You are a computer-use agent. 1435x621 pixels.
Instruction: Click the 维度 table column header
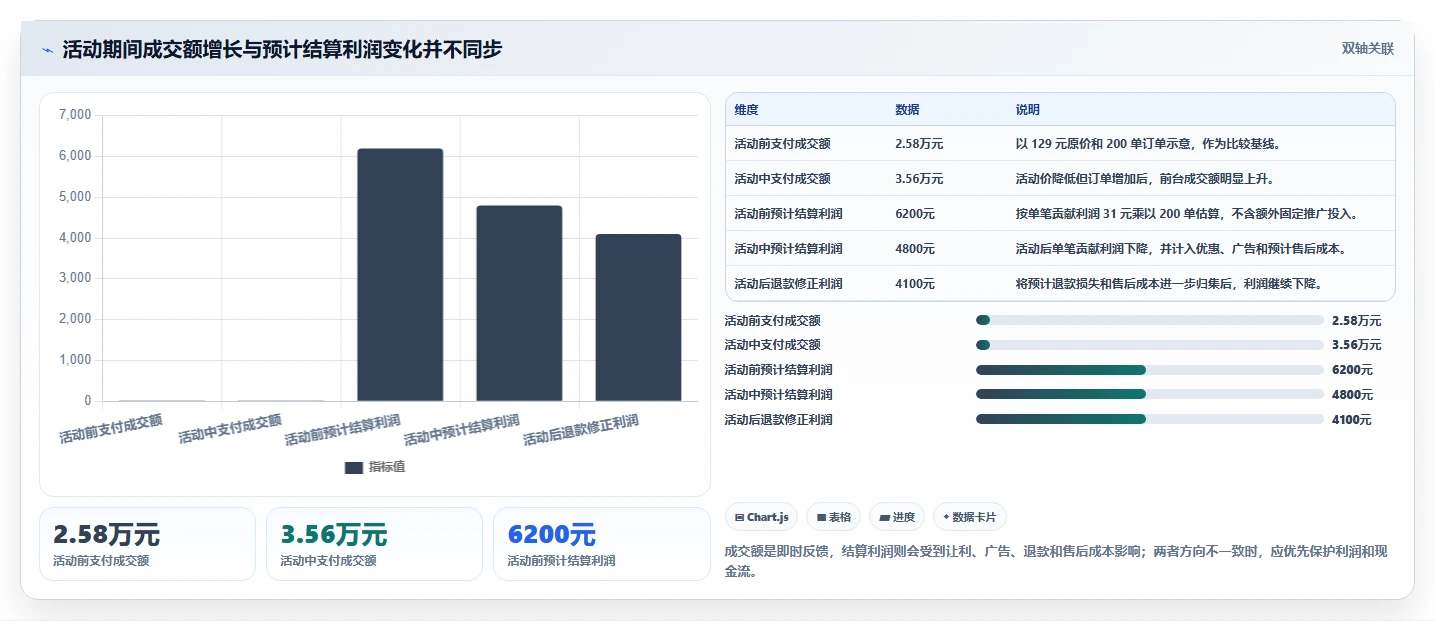tap(746, 109)
